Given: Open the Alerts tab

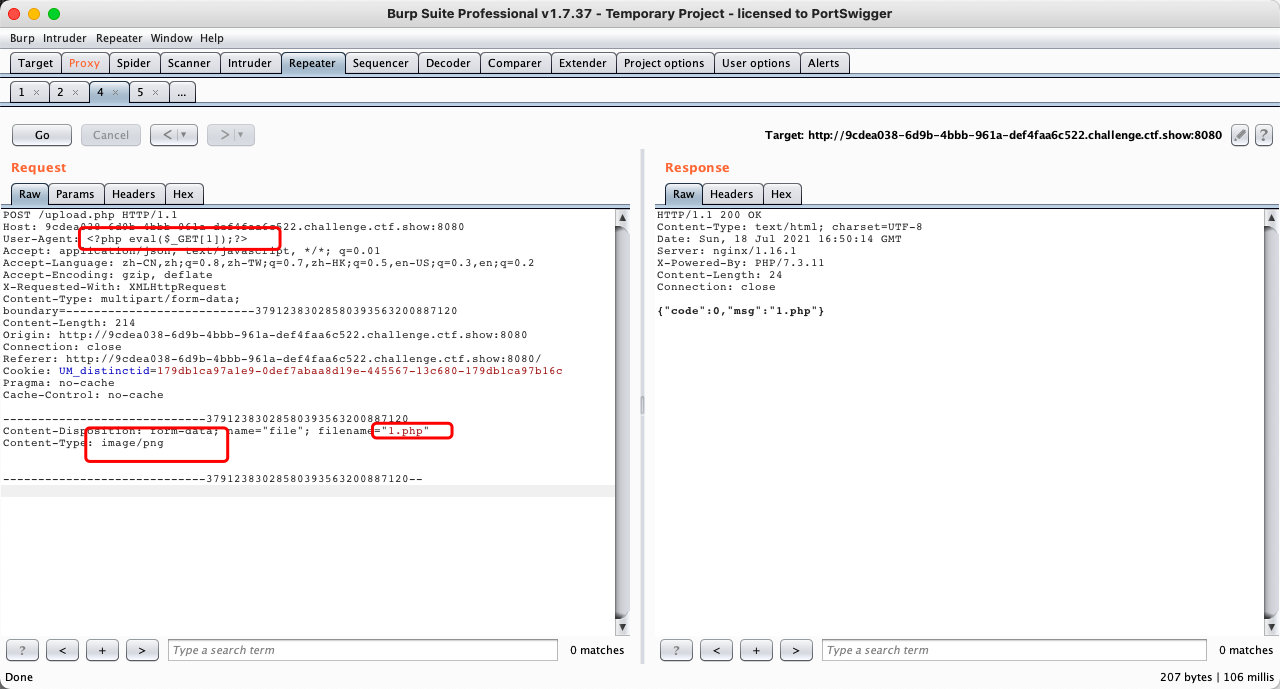Looking at the screenshot, I should point(824,63).
